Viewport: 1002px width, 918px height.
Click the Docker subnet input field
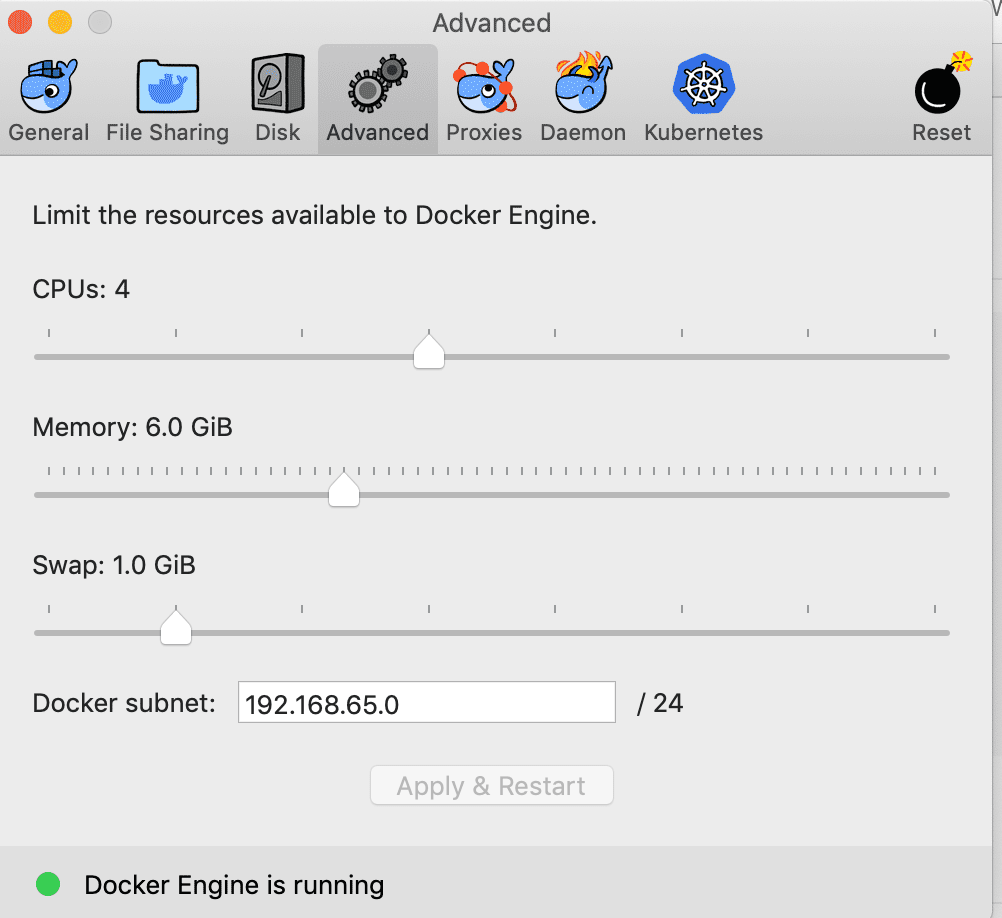point(427,702)
